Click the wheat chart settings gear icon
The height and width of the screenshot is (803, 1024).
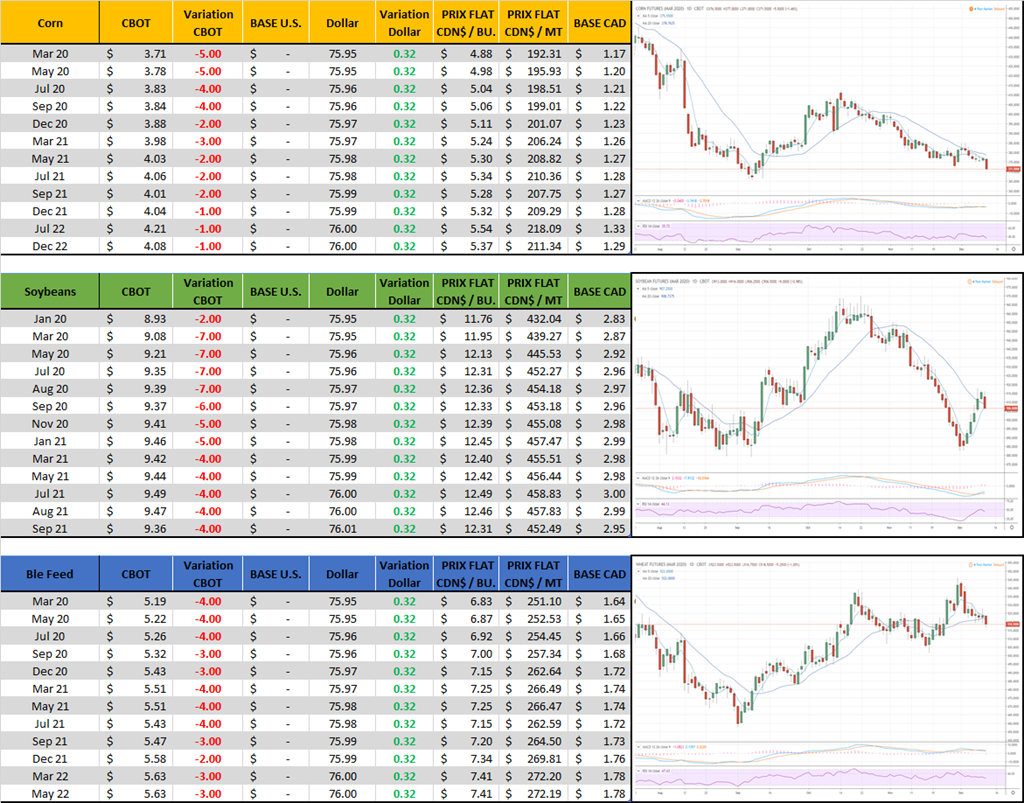click(x=1012, y=793)
